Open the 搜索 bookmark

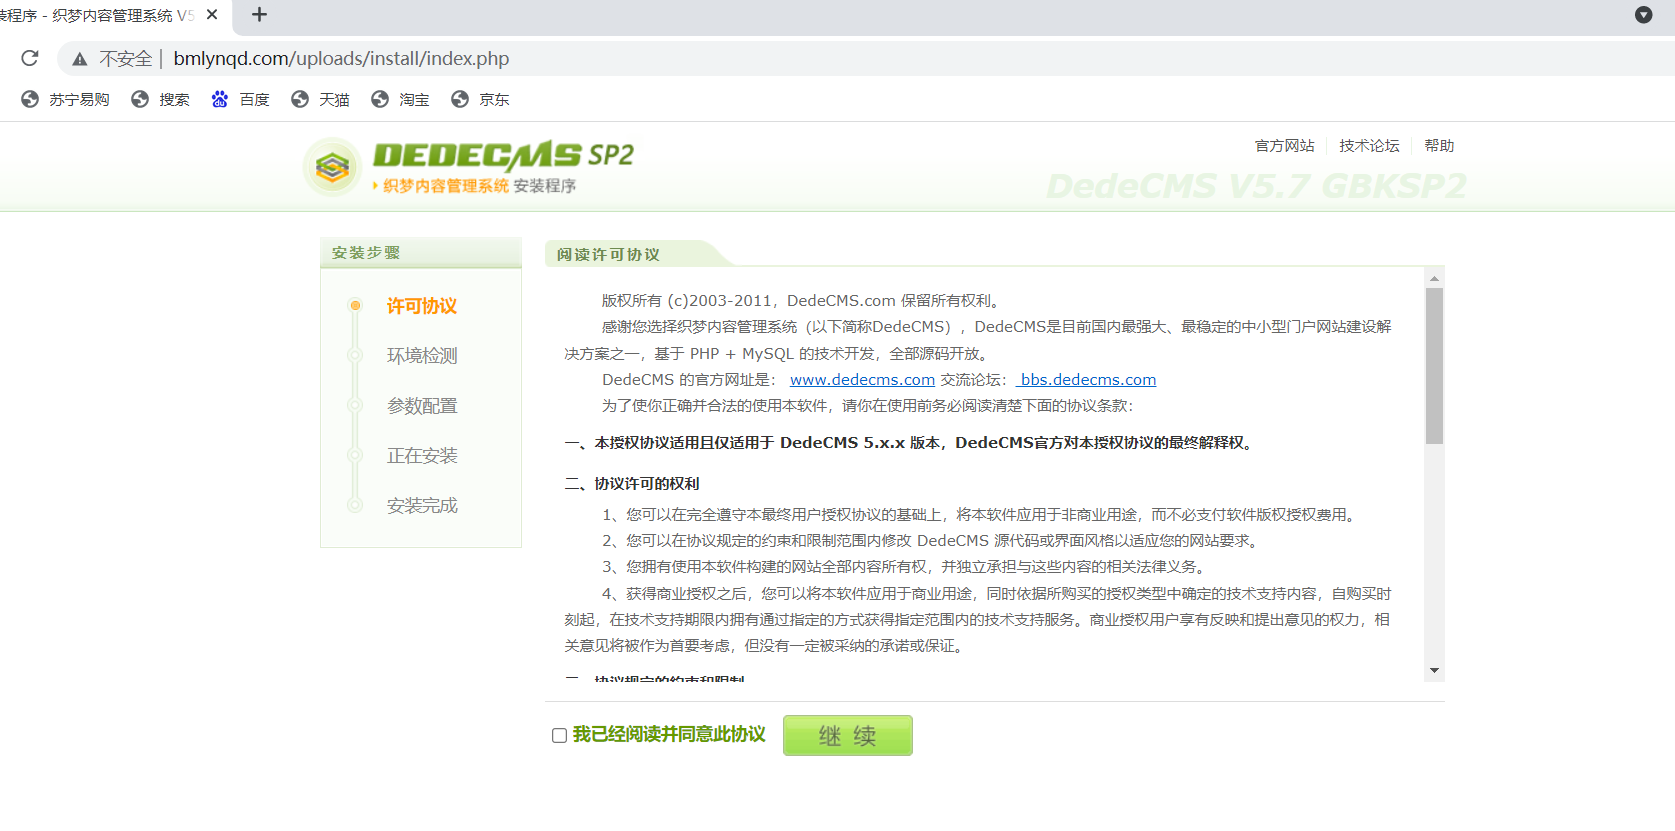click(x=160, y=99)
